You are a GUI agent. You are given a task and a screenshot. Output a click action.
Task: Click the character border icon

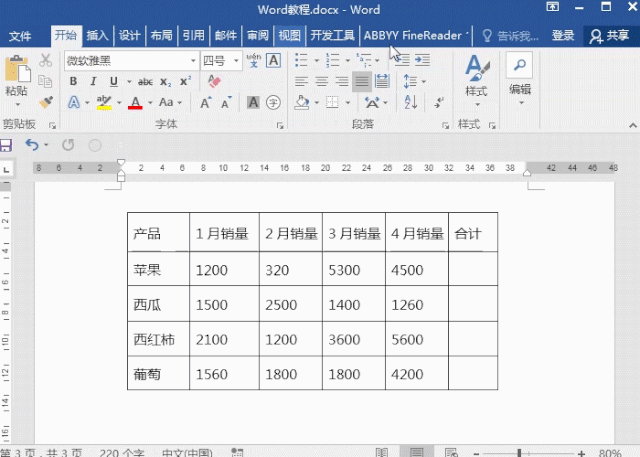(x=273, y=61)
